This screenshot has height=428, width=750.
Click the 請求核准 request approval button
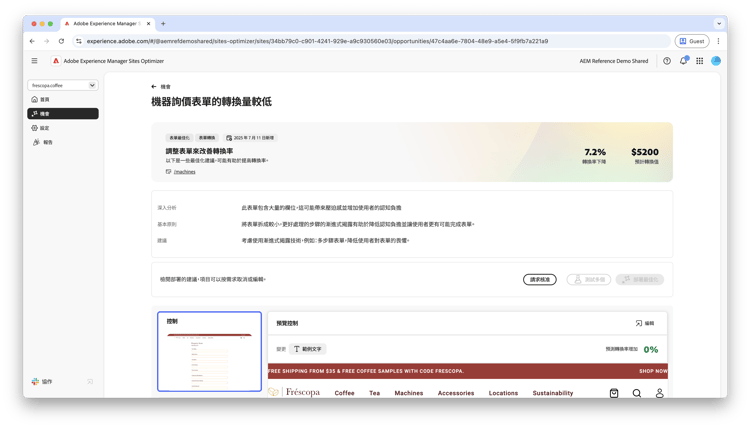[540, 279]
